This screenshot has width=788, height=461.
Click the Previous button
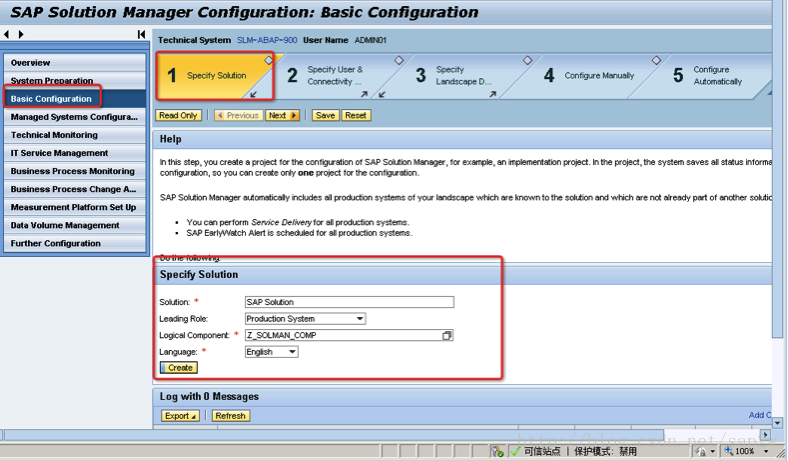(x=237, y=116)
